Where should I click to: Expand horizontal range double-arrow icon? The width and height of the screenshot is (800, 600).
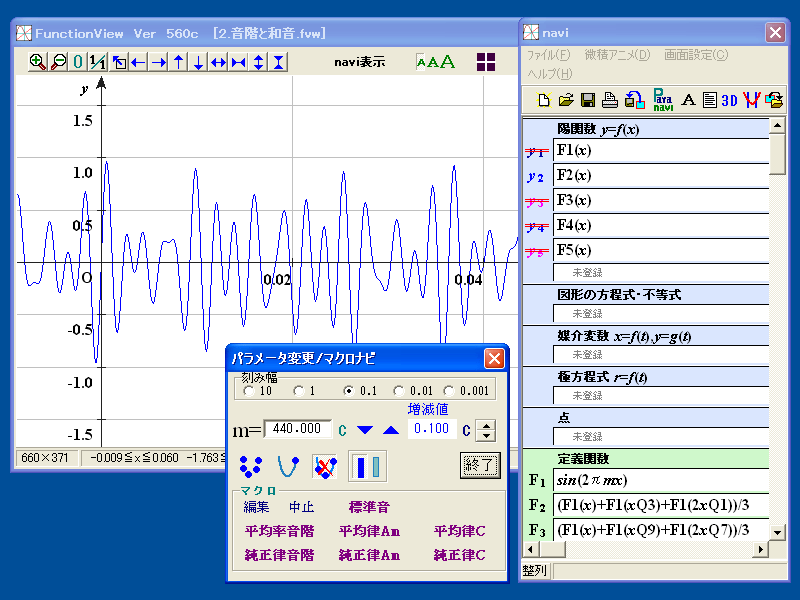(218, 62)
